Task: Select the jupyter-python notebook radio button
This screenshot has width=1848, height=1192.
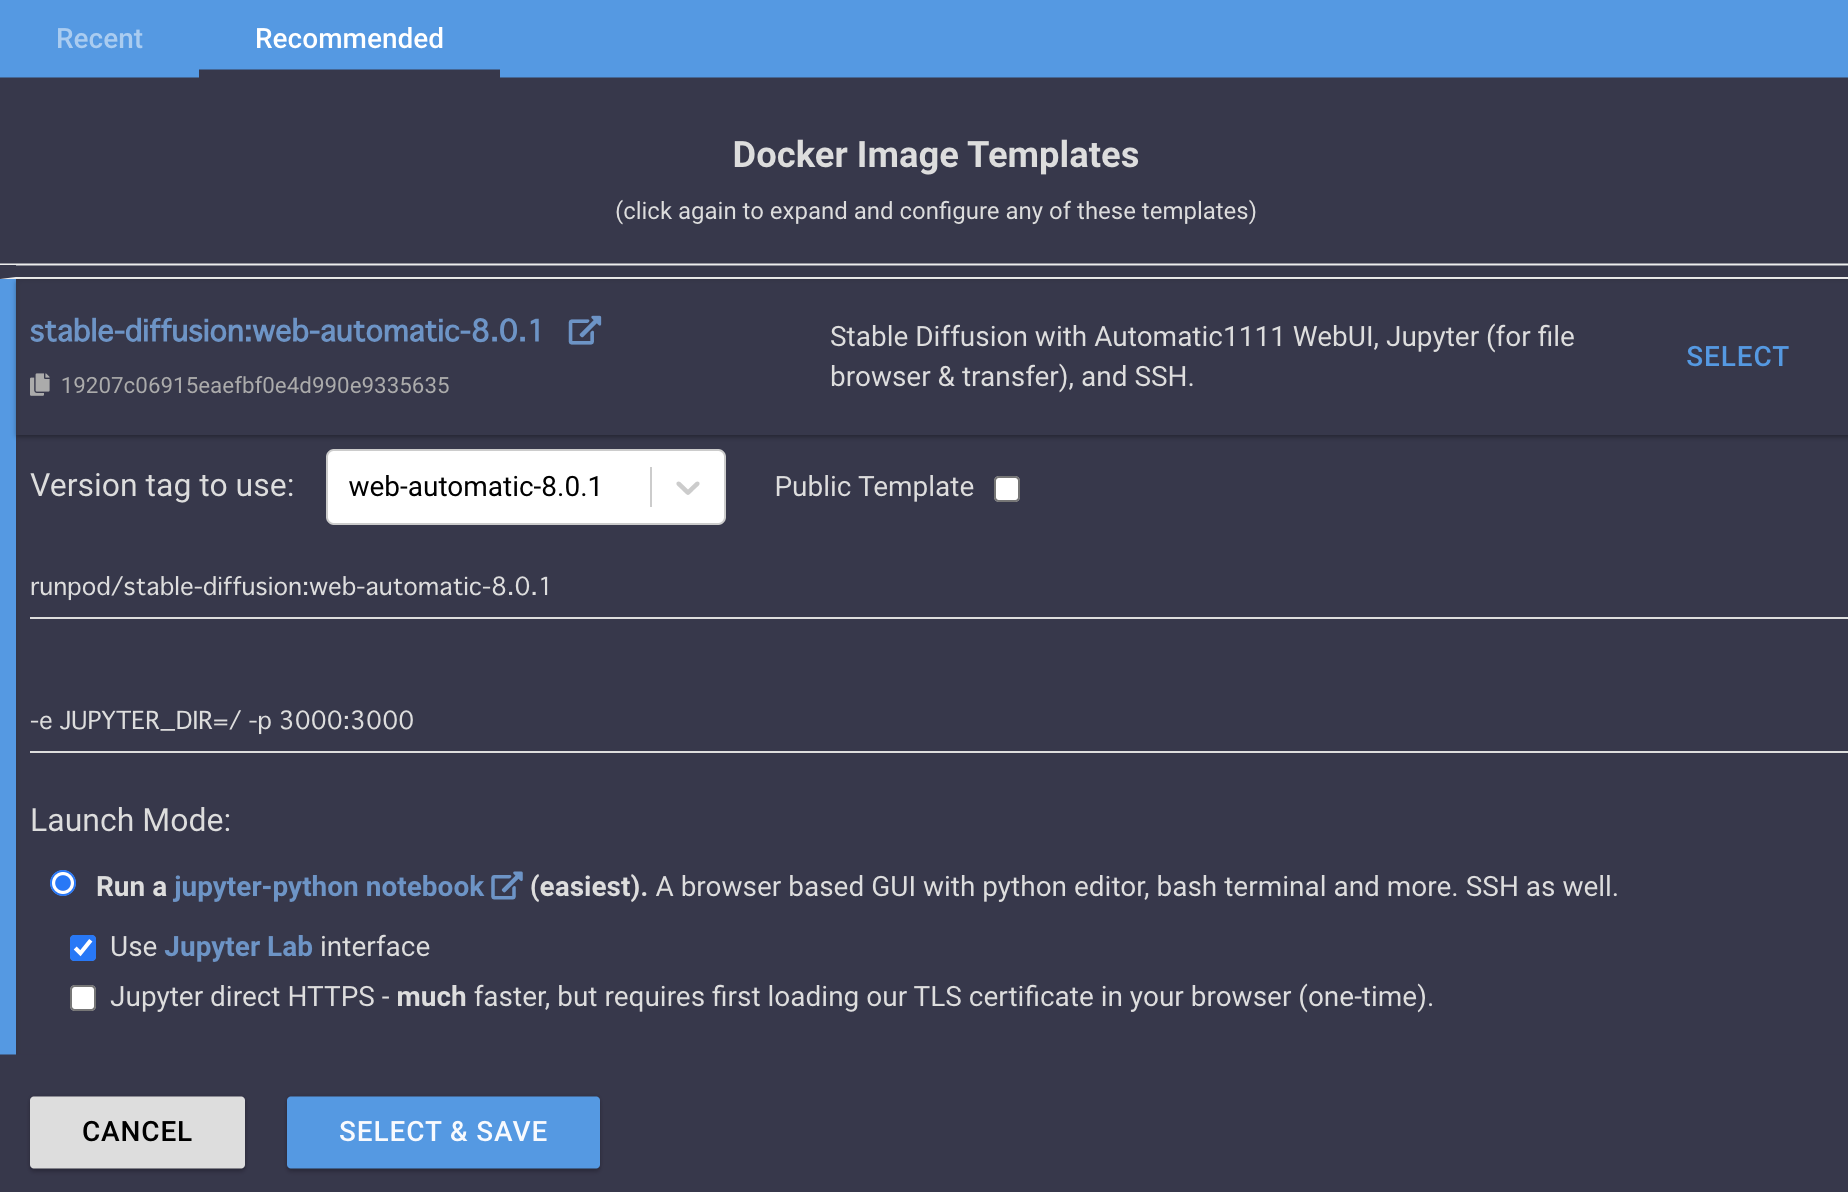Action: (63, 884)
